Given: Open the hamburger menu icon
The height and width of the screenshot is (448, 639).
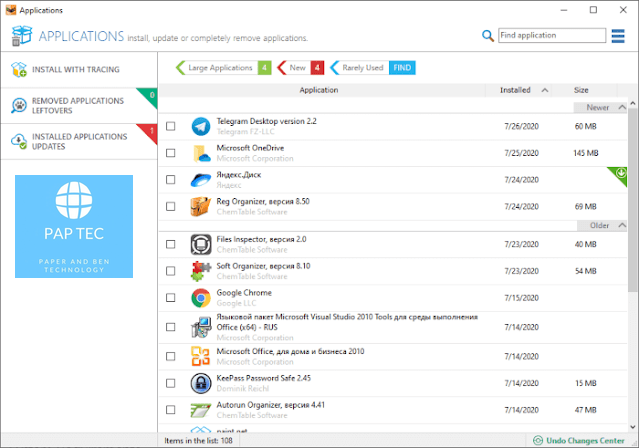Looking at the screenshot, I should pyautogui.click(x=618, y=36).
